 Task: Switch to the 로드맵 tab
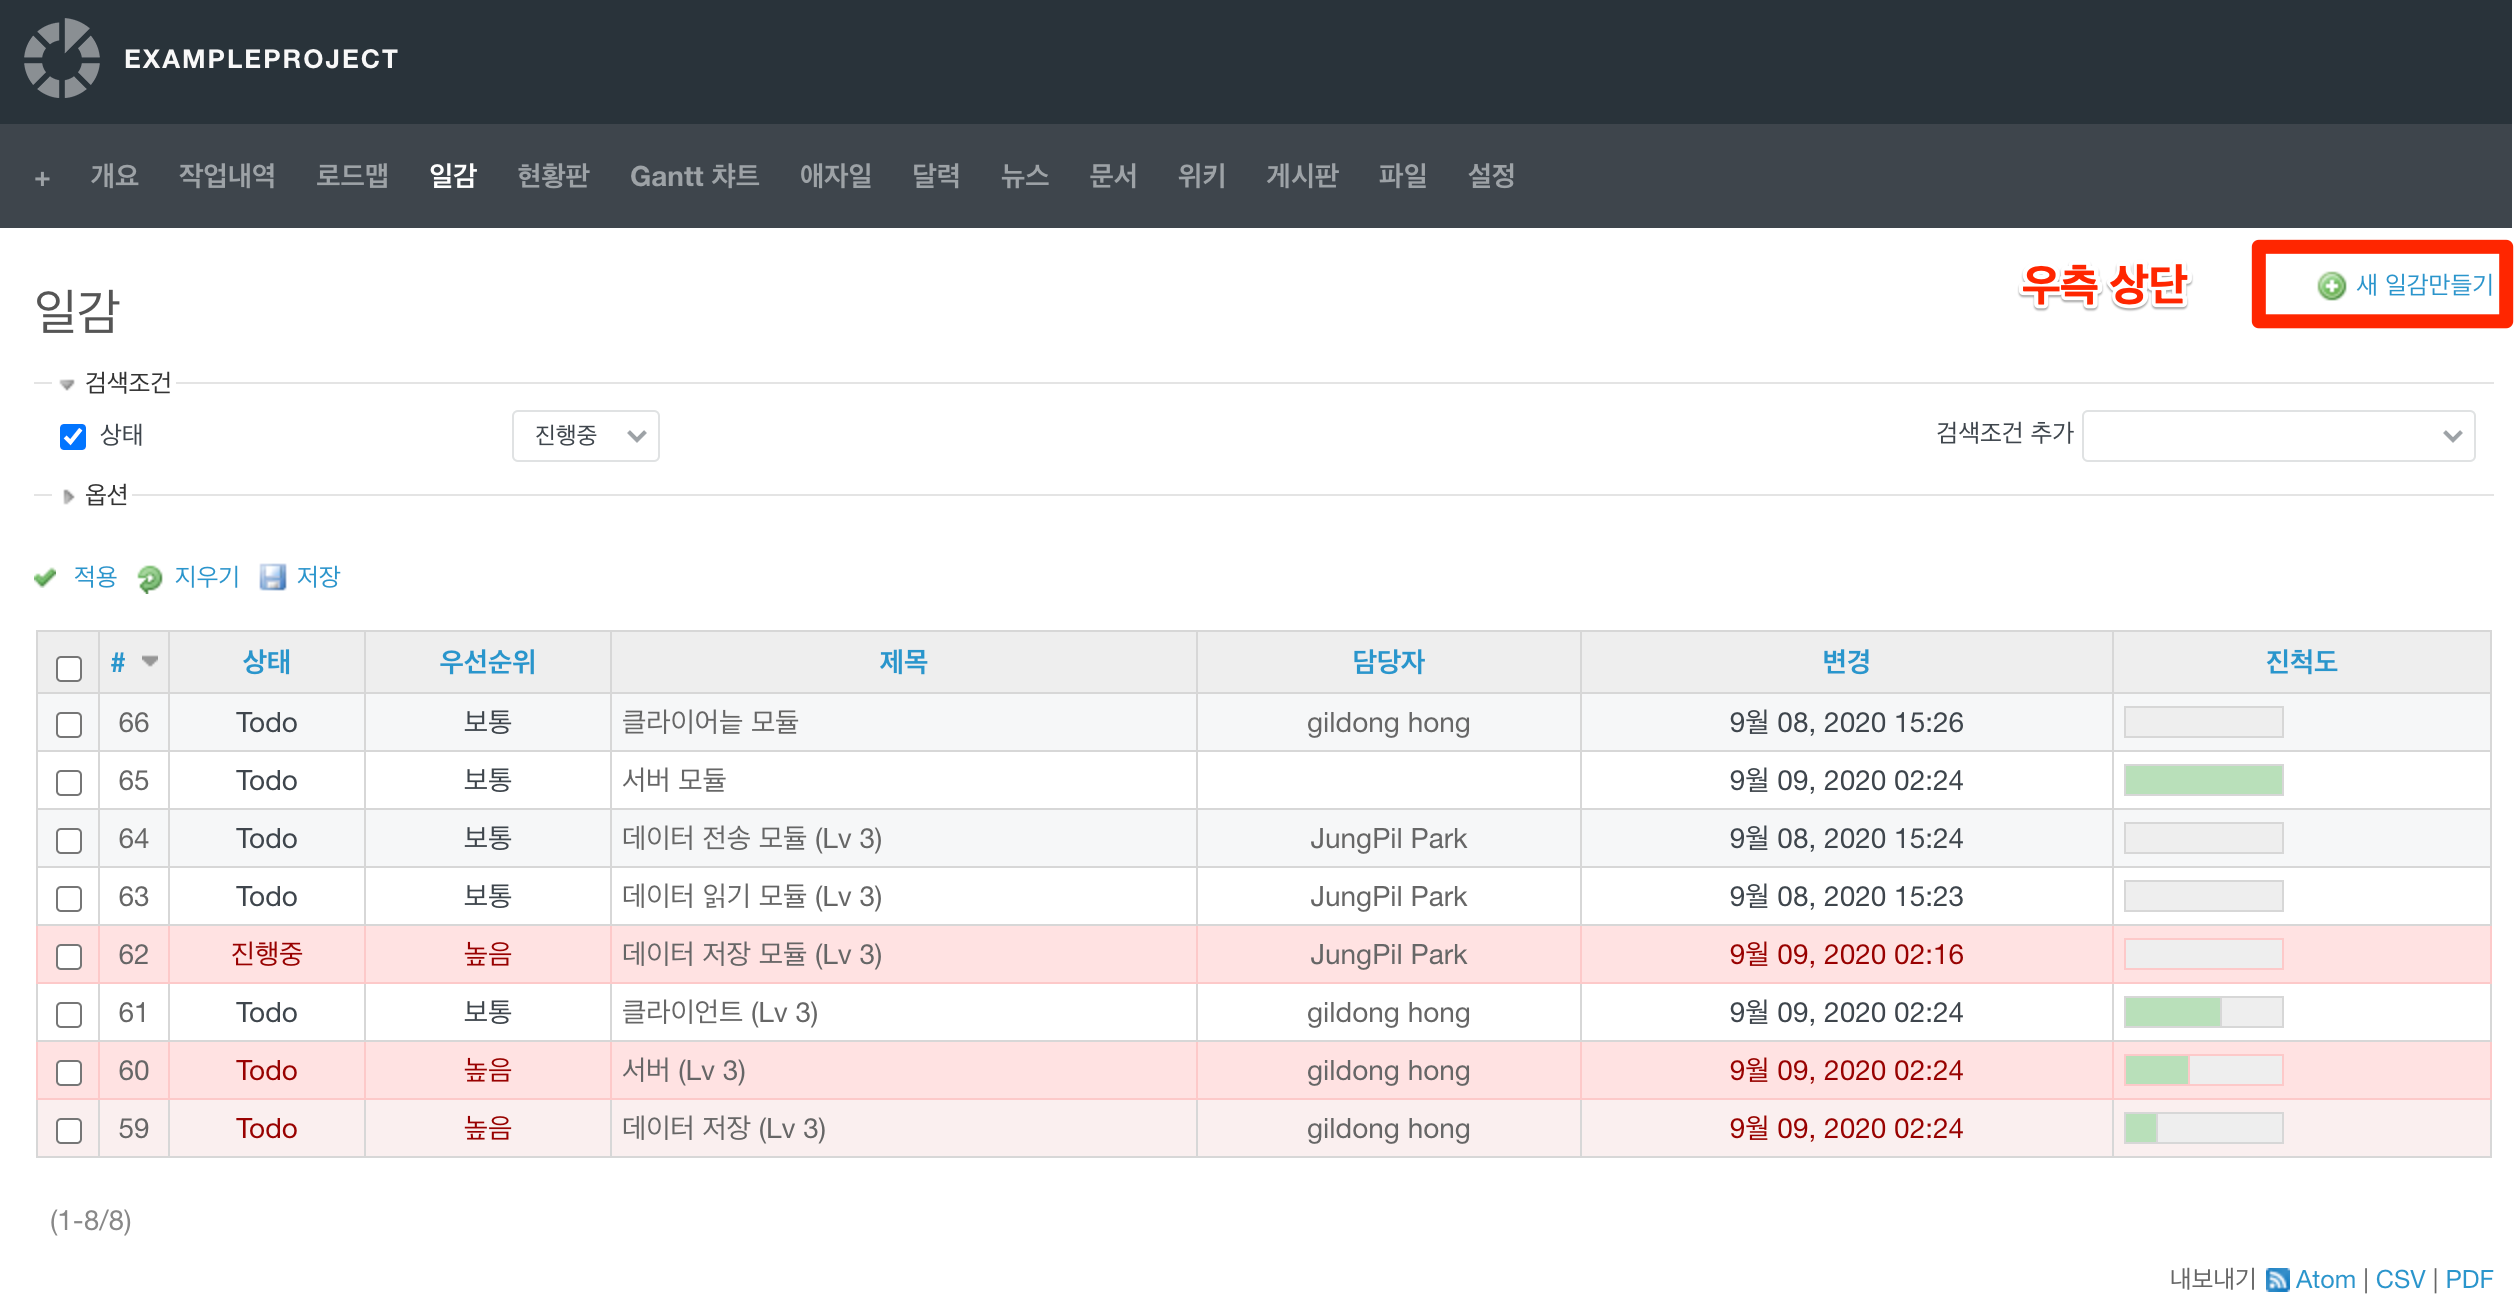coord(352,177)
